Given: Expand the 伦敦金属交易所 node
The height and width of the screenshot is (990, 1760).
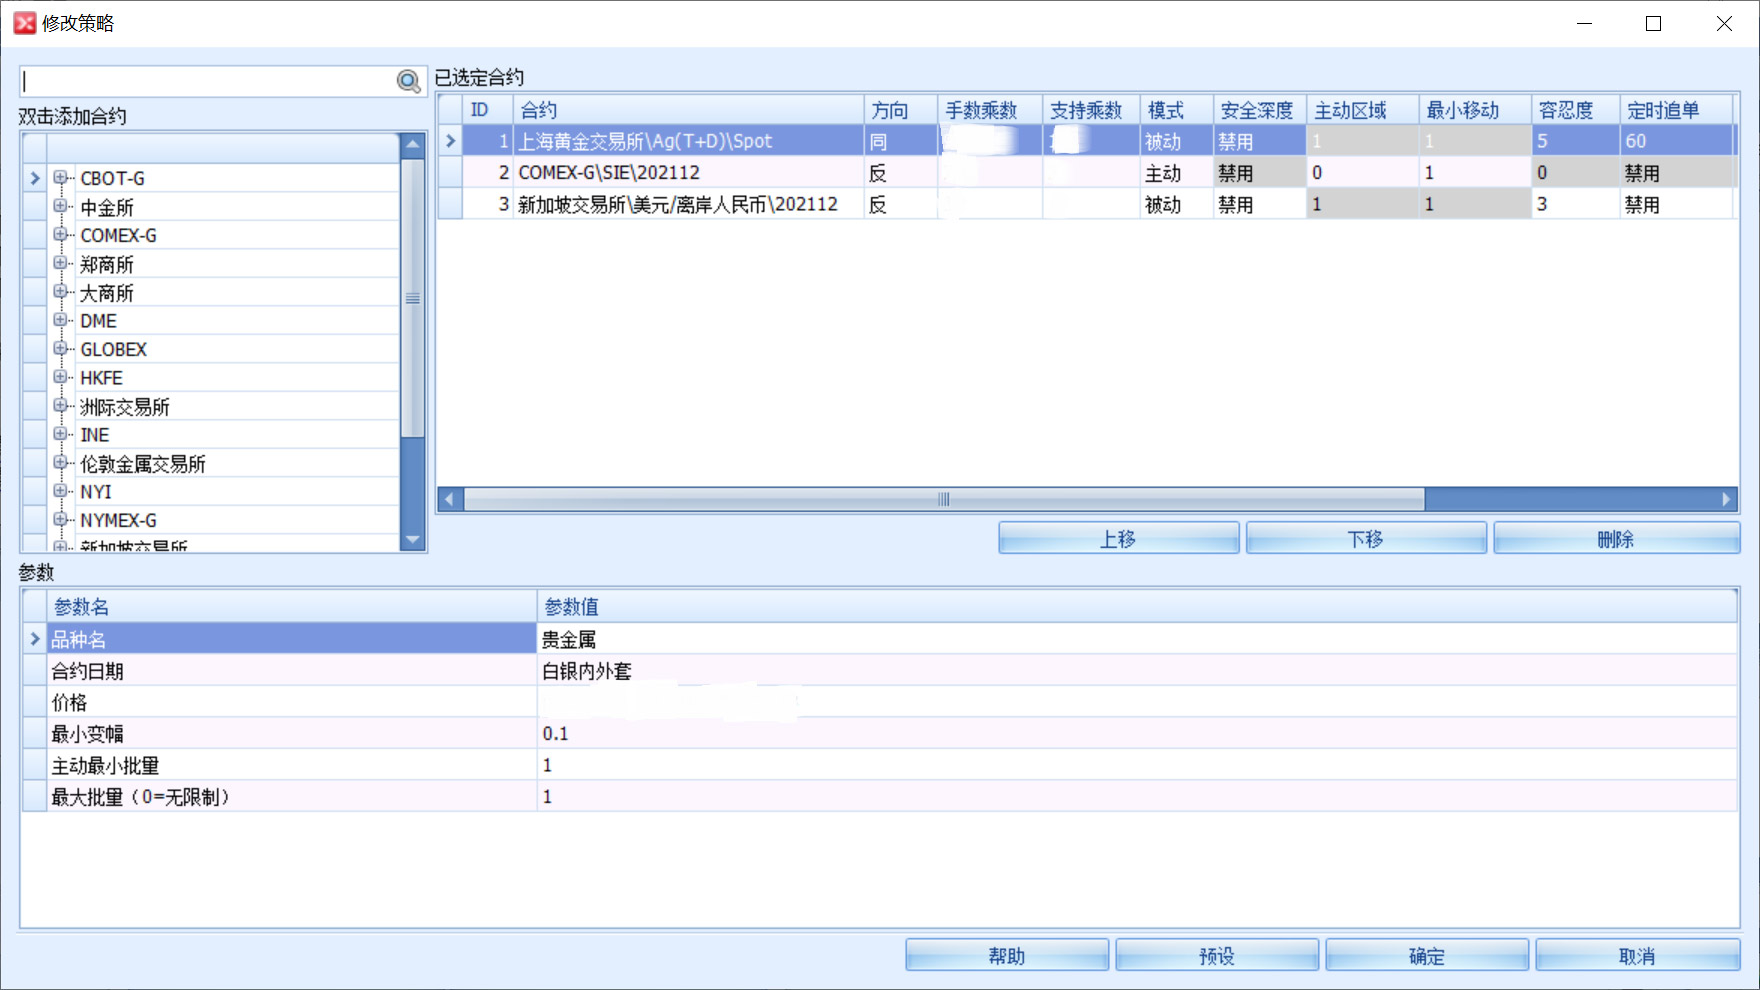Looking at the screenshot, I should click(x=62, y=463).
